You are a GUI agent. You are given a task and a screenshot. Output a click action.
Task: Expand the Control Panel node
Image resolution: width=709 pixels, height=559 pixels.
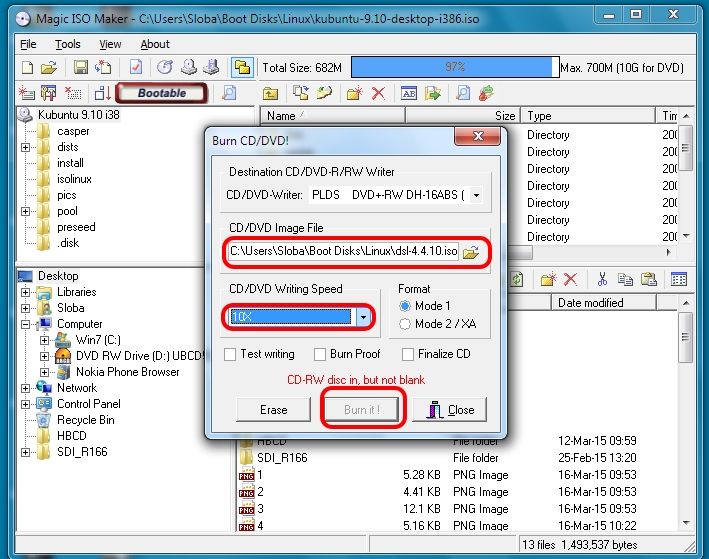tap(25, 404)
